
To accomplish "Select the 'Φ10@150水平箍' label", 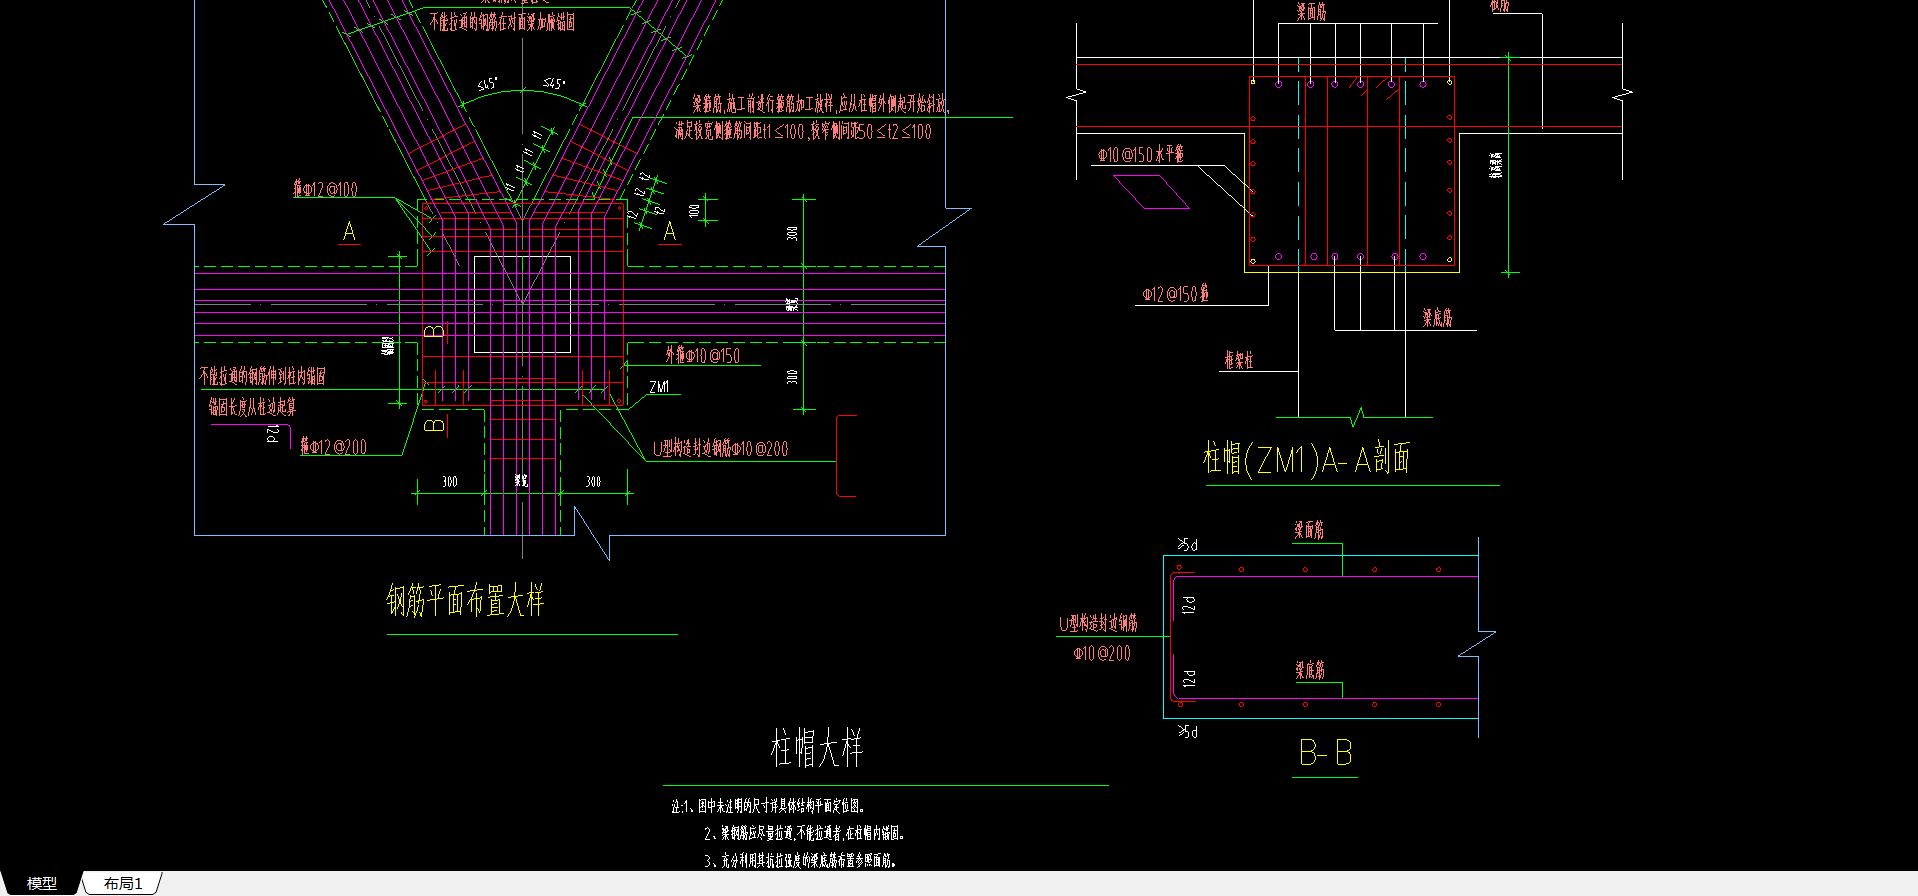I will (x=1141, y=154).
